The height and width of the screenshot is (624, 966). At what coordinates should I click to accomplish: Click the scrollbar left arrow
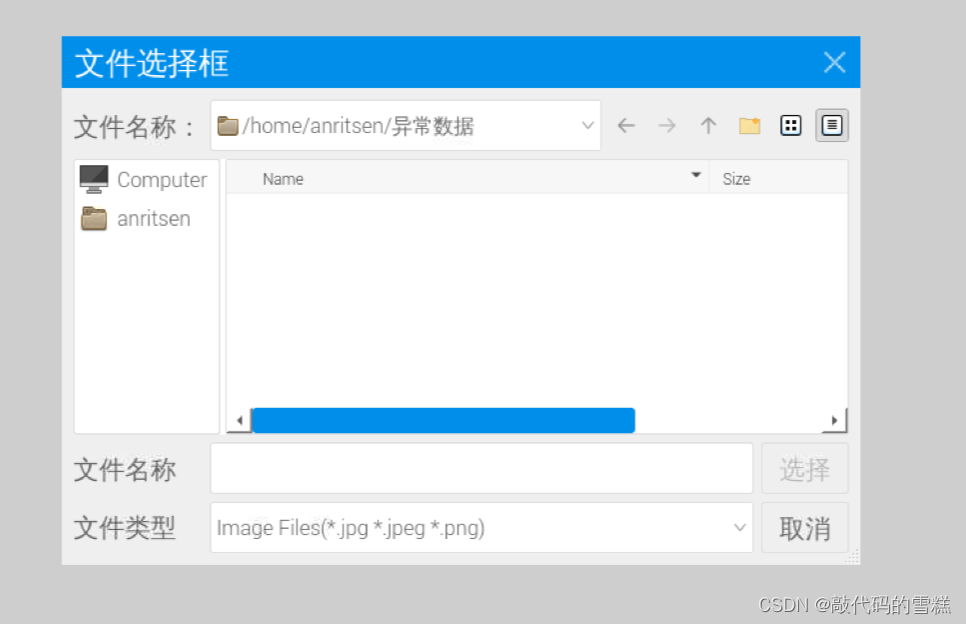(x=240, y=421)
